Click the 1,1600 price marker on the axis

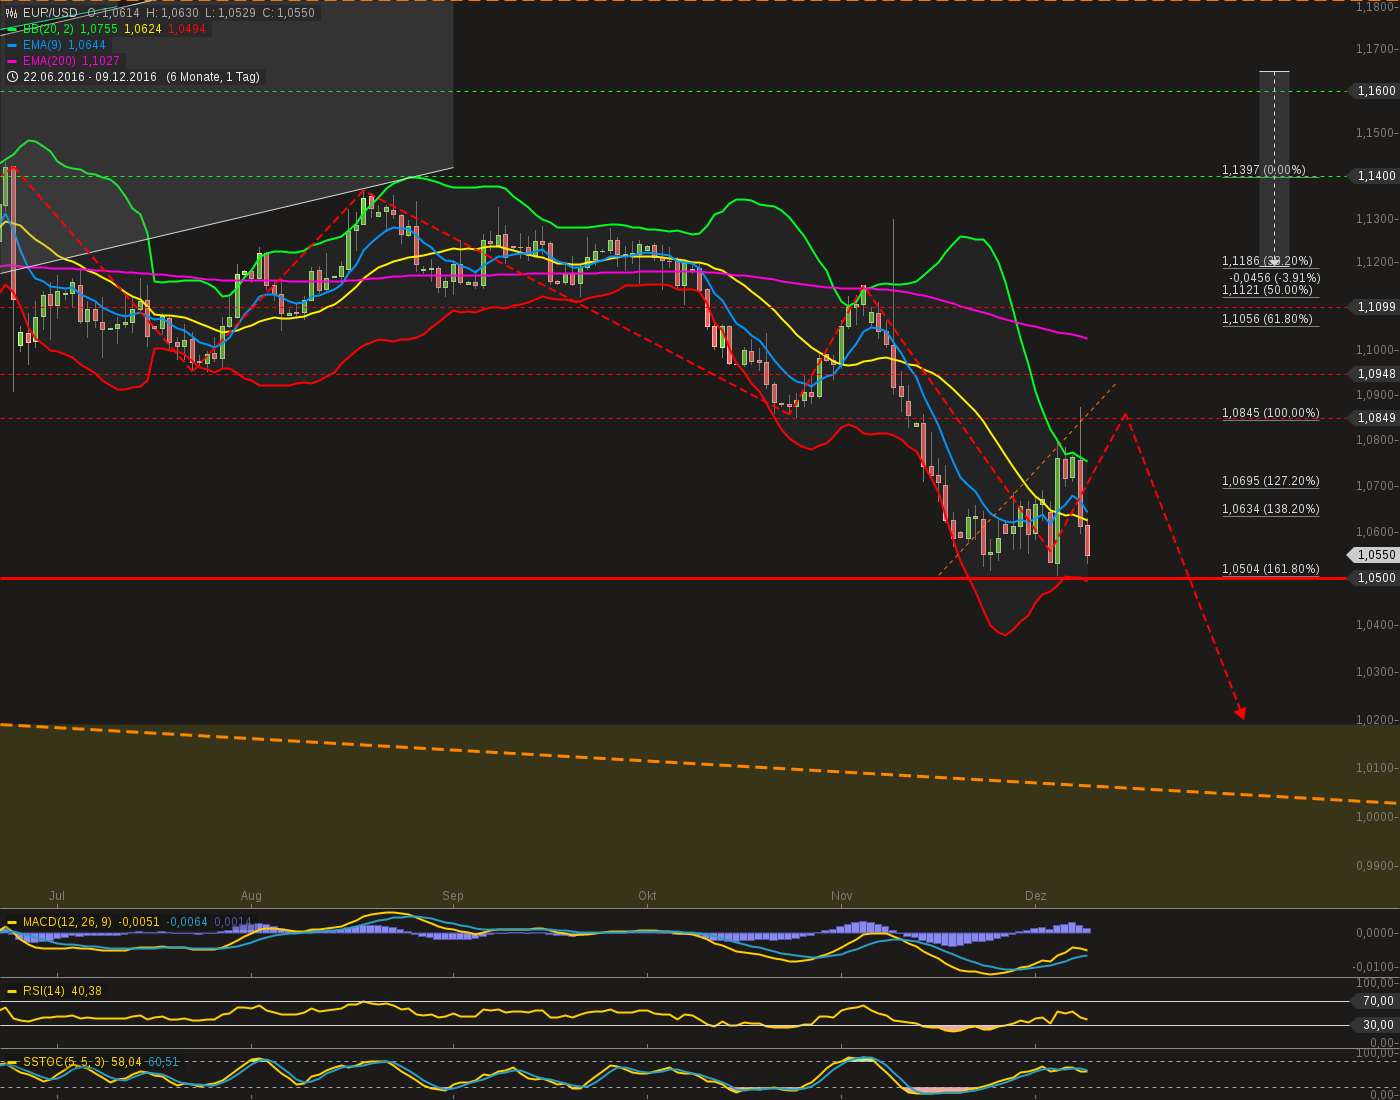1376,91
